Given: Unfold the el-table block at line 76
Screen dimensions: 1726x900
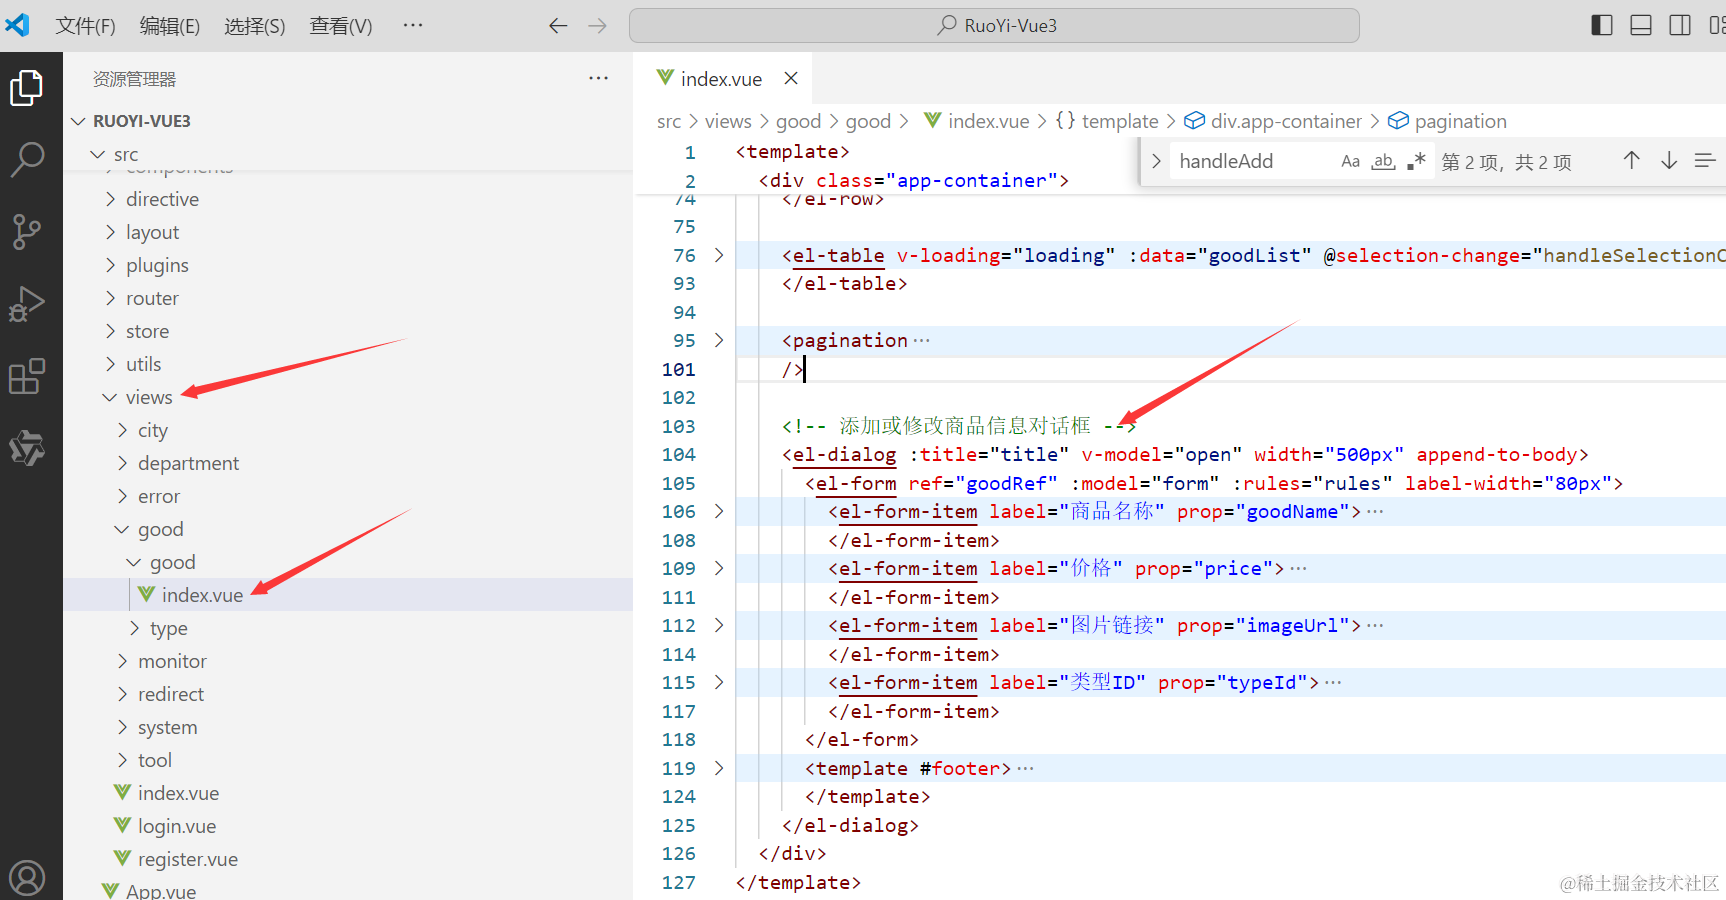Looking at the screenshot, I should coord(718,256).
